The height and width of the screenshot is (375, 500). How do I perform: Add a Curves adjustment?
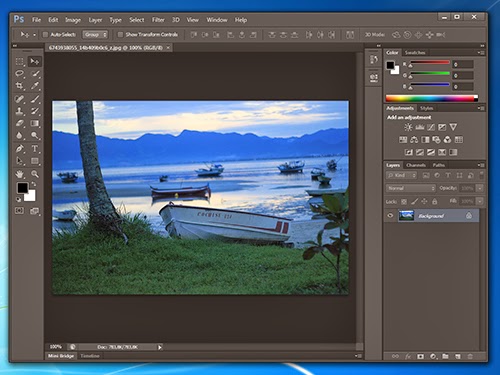click(431, 127)
